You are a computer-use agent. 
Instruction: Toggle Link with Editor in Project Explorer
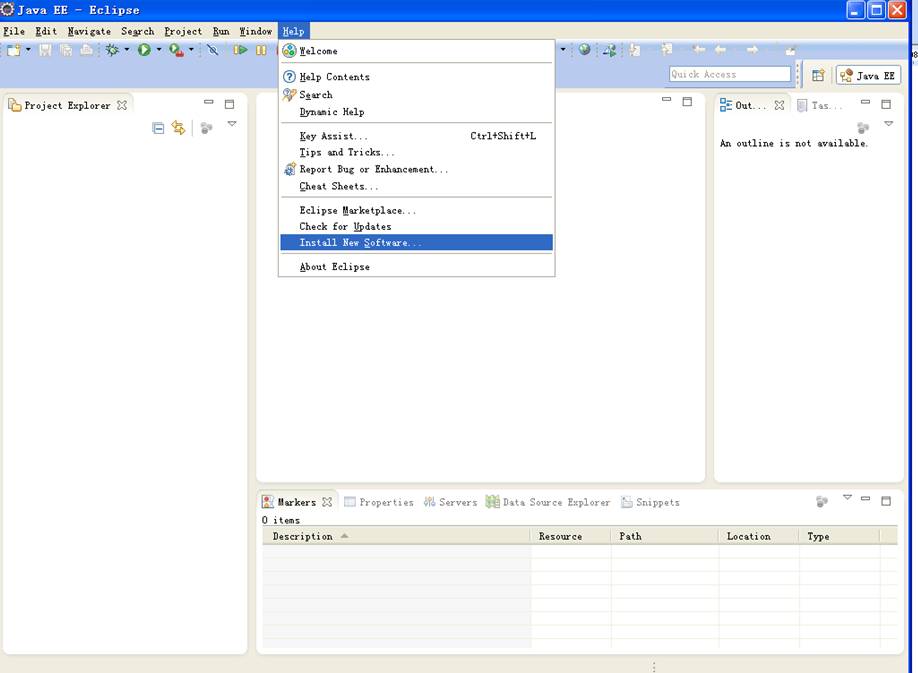(179, 128)
